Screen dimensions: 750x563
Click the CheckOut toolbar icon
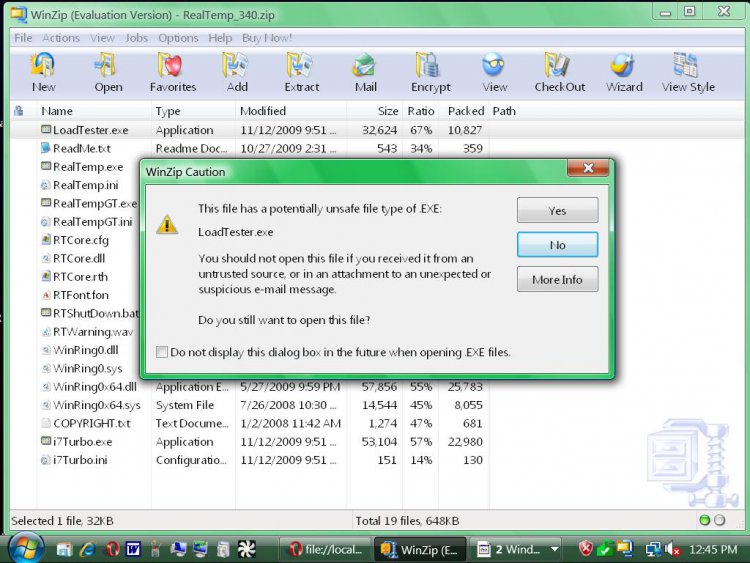pyautogui.click(x=557, y=65)
